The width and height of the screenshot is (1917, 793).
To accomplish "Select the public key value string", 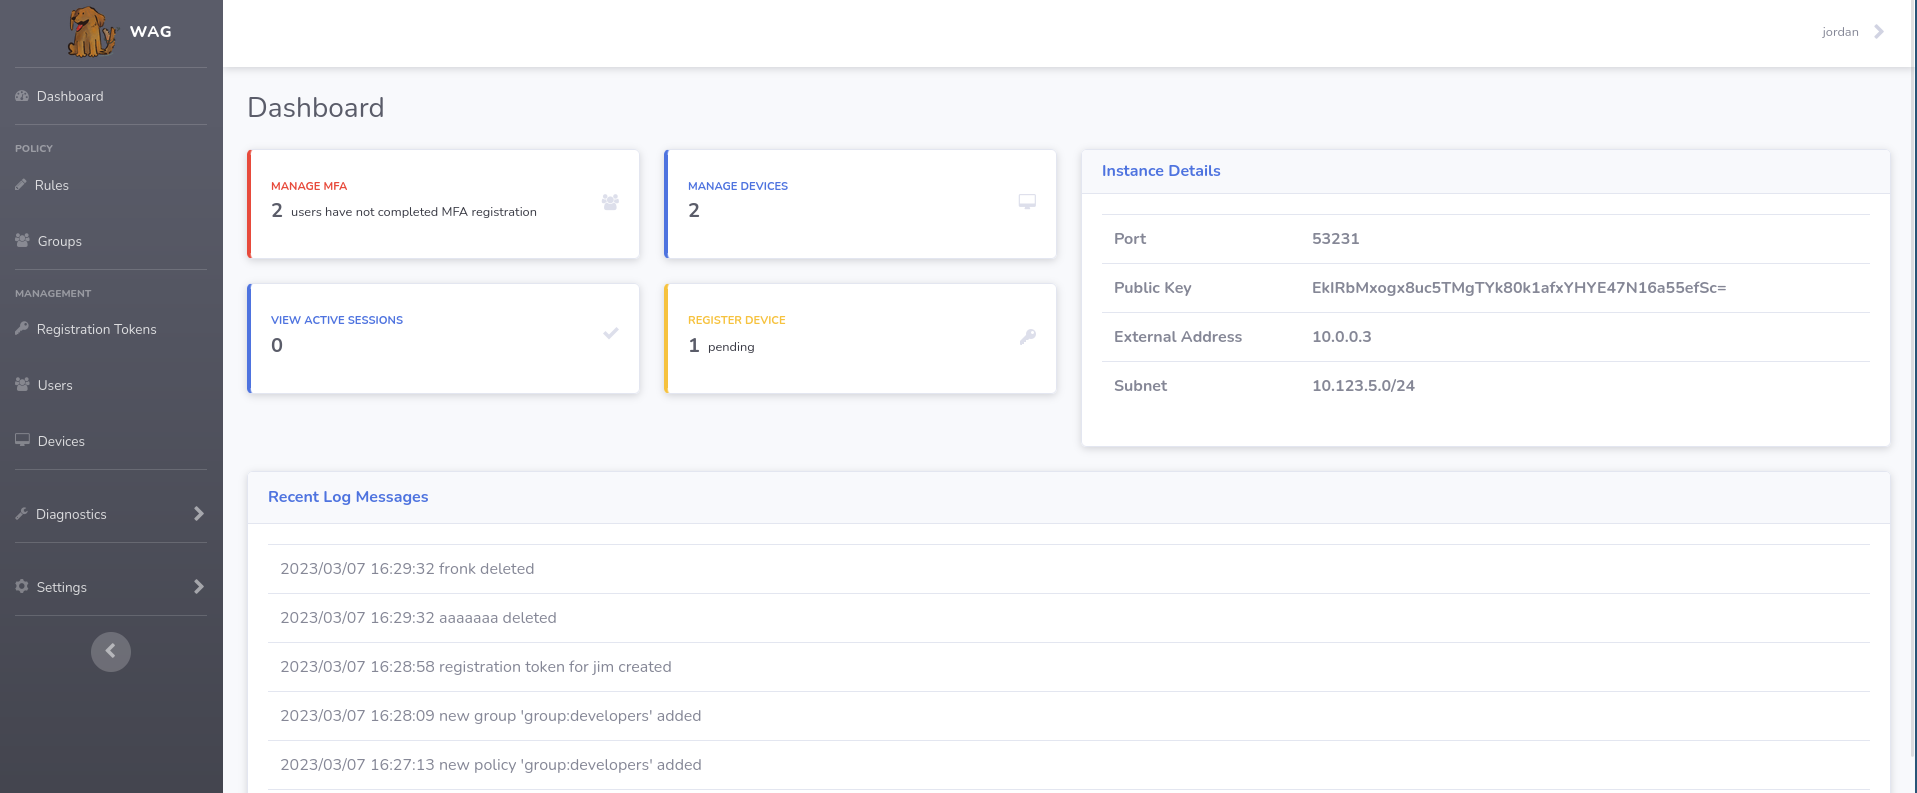I will (x=1519, y=288).
